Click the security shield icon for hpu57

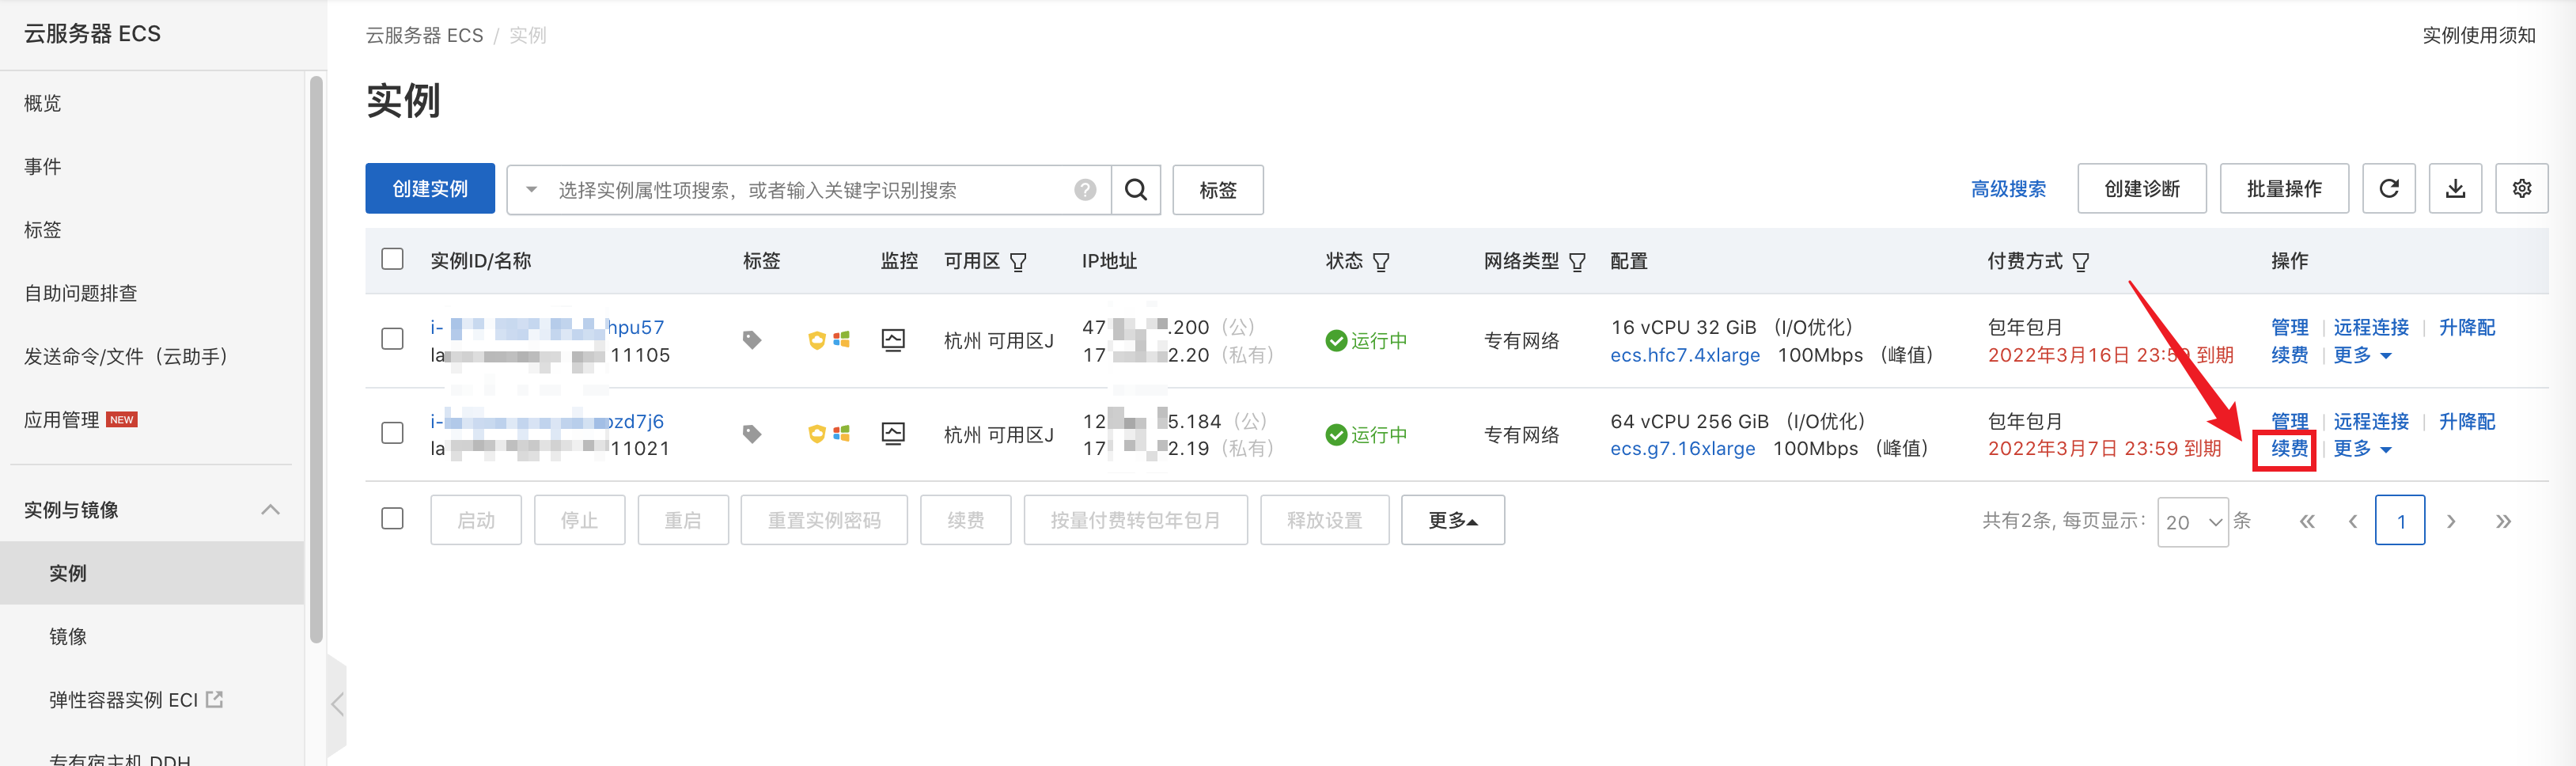tap(816, 340)
